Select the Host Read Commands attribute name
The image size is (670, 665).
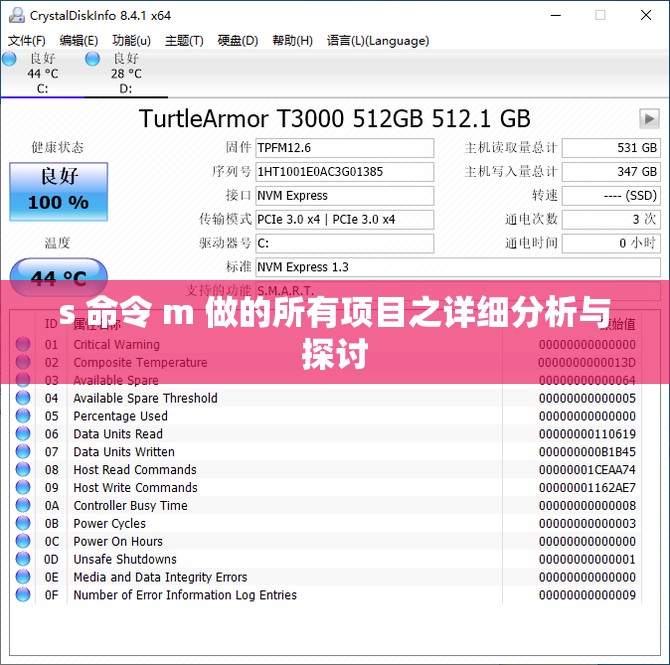coord(135,470)
